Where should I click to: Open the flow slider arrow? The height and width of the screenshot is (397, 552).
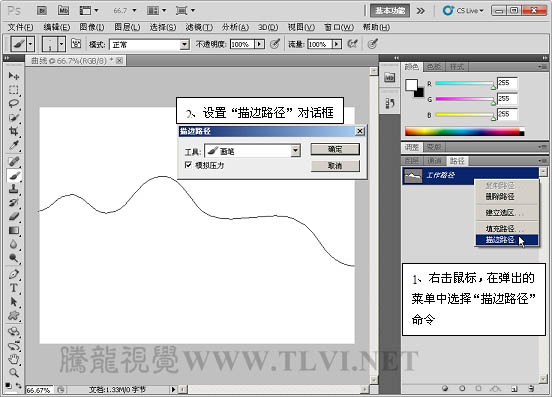pos(337,44)
